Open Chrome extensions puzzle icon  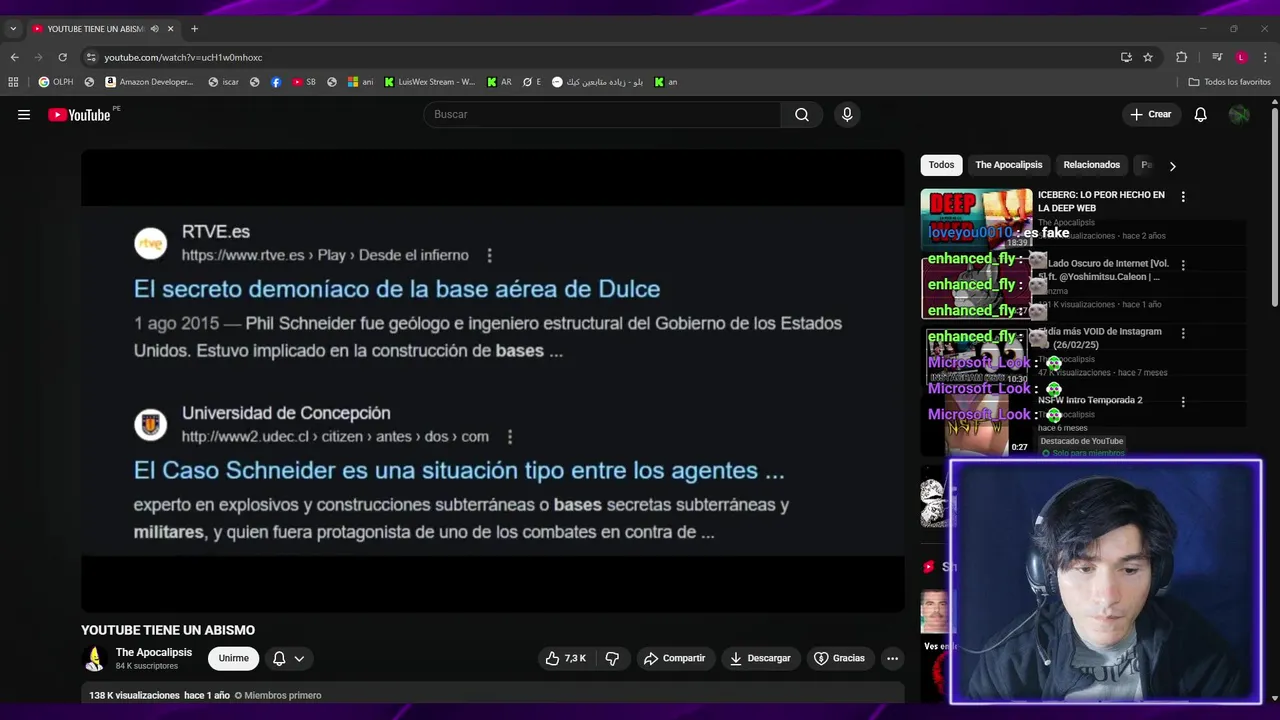(1181, 57)
